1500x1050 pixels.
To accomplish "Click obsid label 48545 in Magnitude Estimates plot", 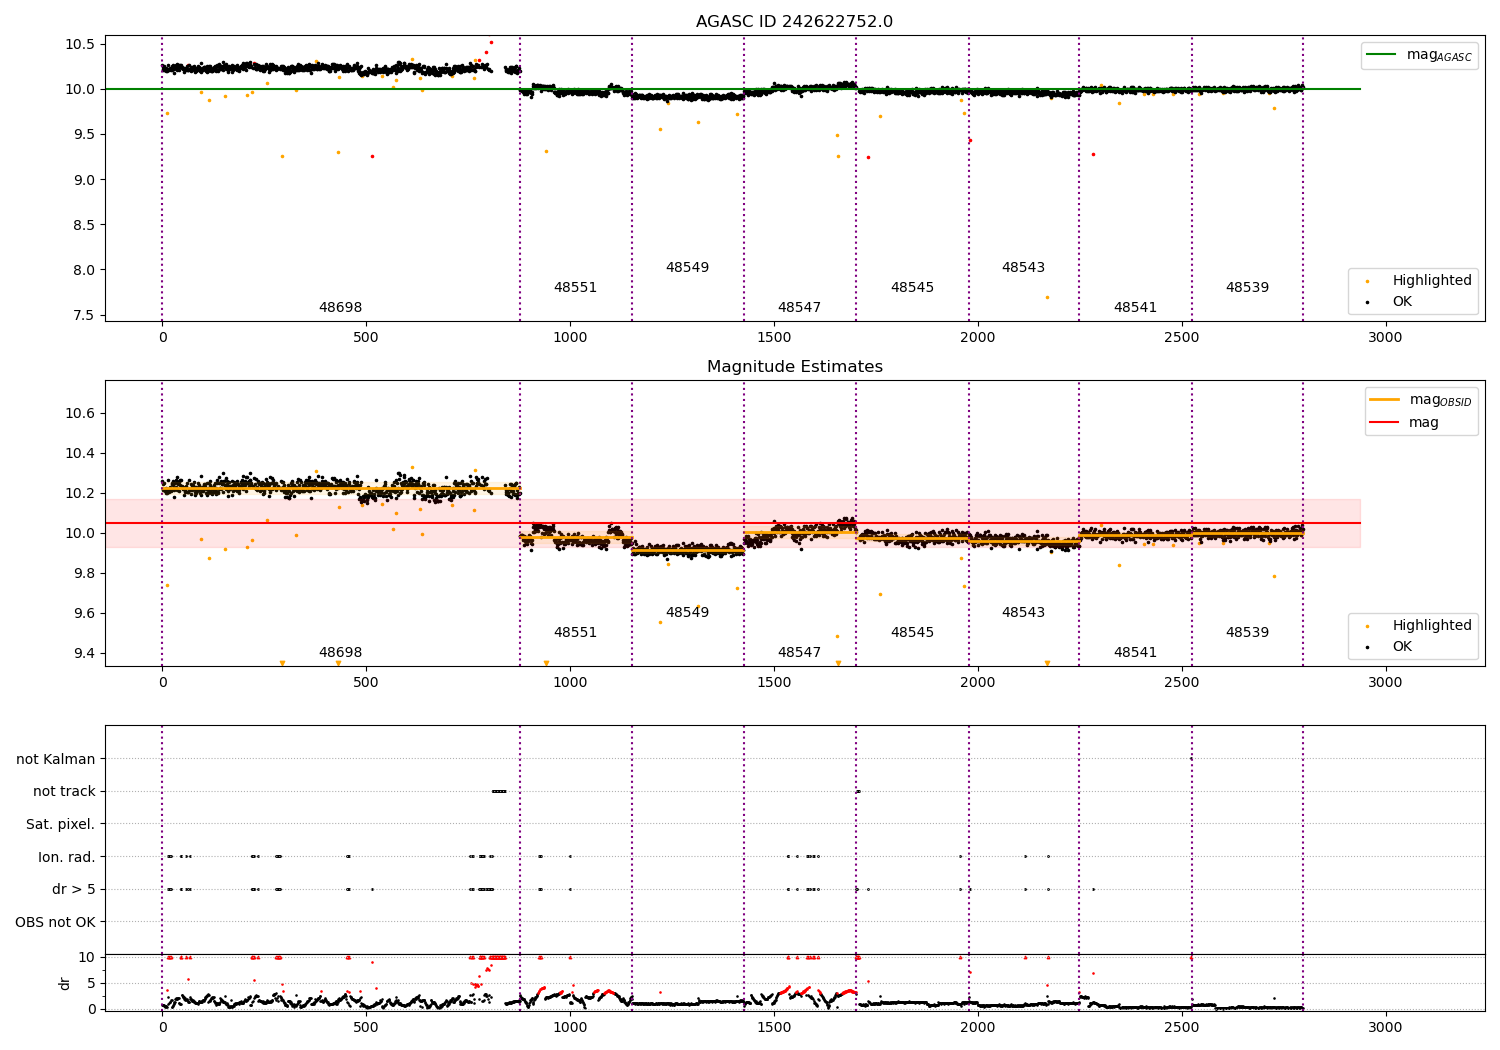I will coord(912,632).
